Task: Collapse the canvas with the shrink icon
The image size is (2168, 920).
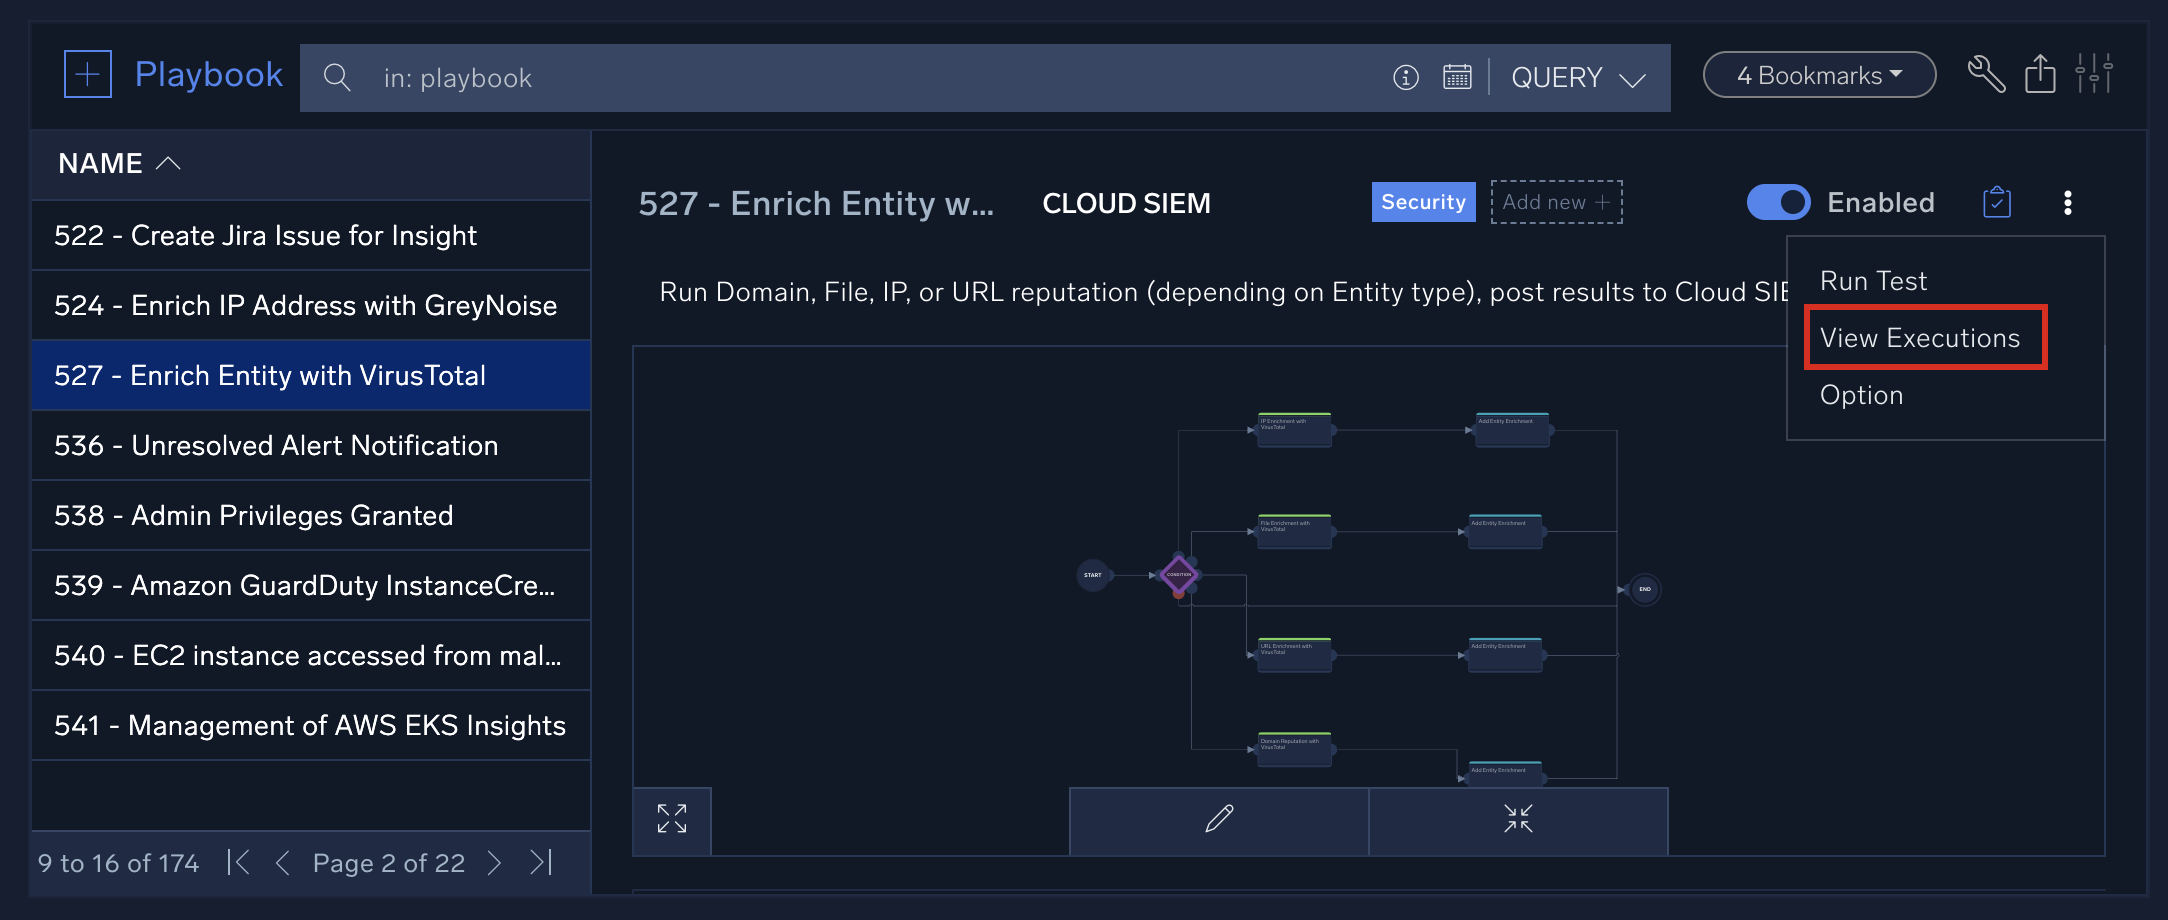Action: tap(1518, 819)
